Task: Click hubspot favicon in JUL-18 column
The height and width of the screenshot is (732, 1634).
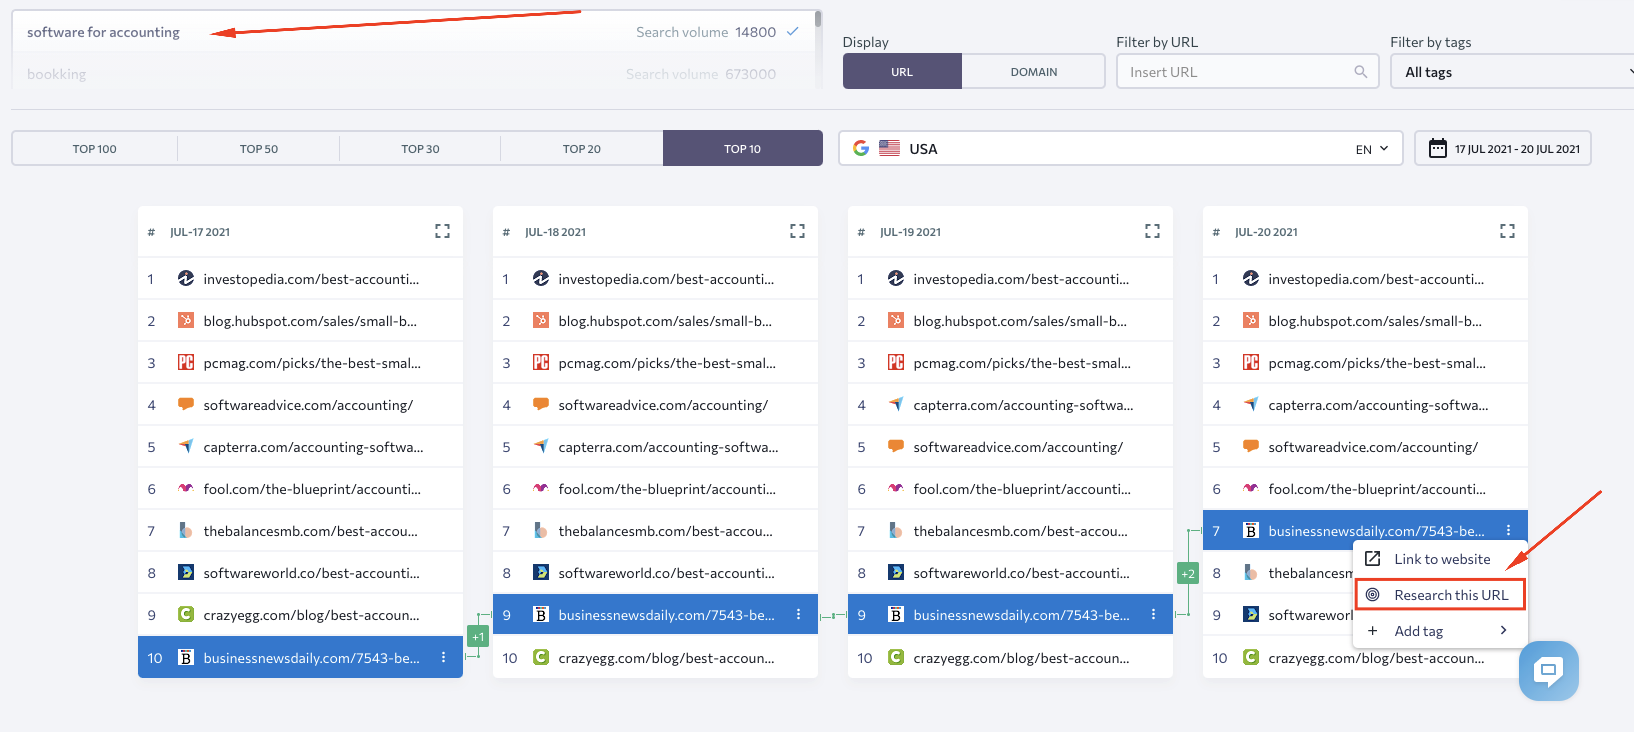Action: [x=541, y=320]
